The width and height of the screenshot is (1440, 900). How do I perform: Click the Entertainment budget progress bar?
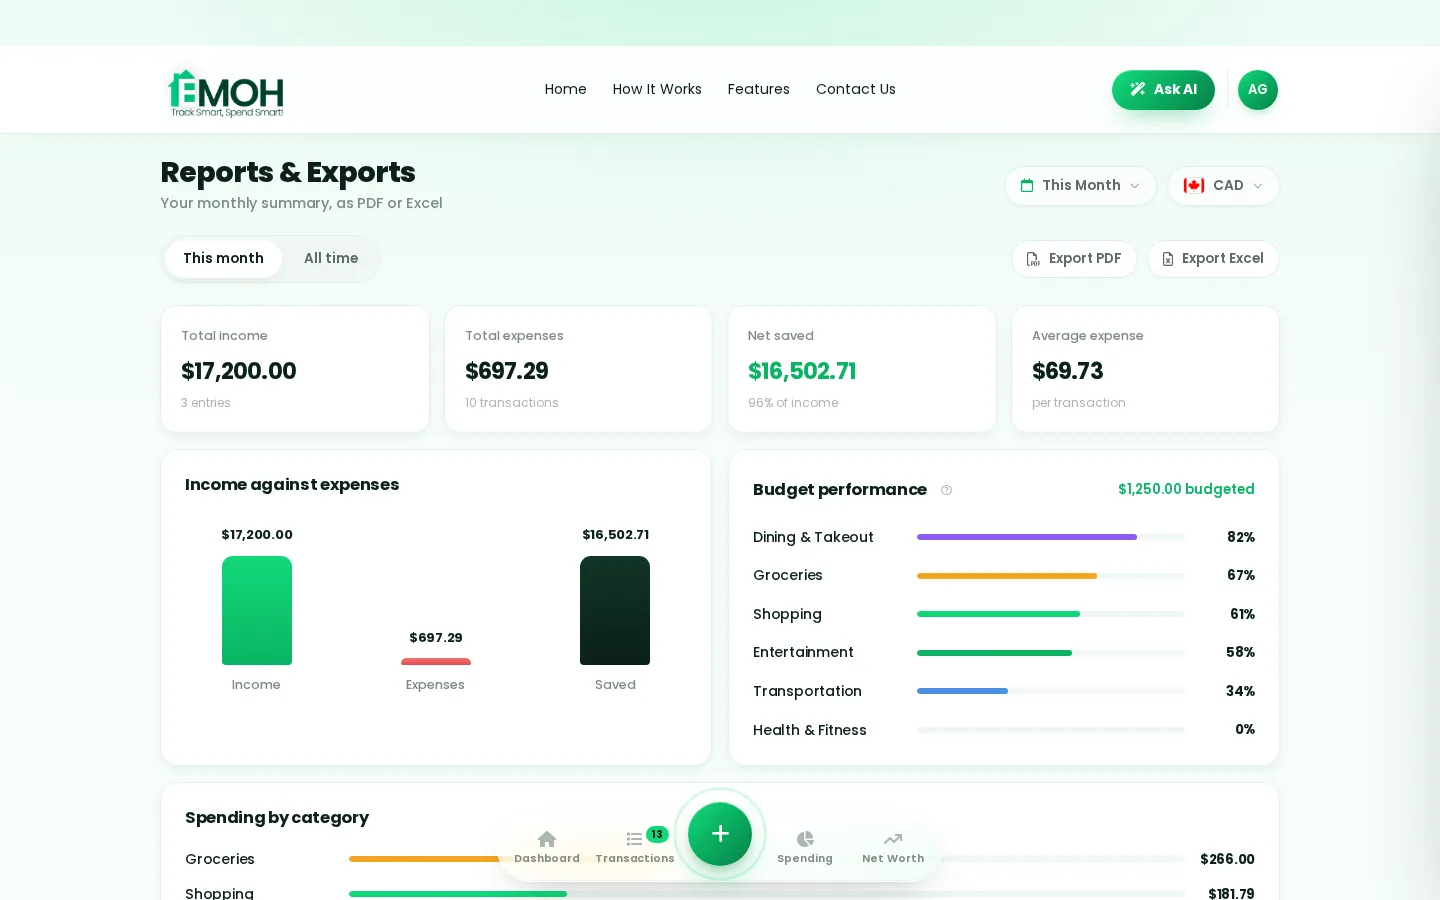click(x=1051, y=653)
